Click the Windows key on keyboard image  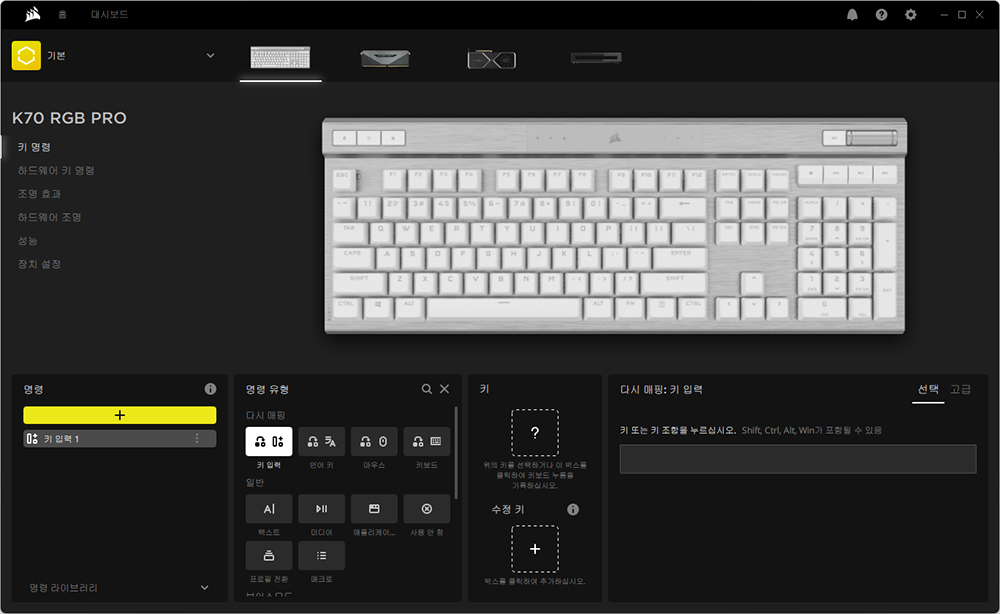click(378, 307)
